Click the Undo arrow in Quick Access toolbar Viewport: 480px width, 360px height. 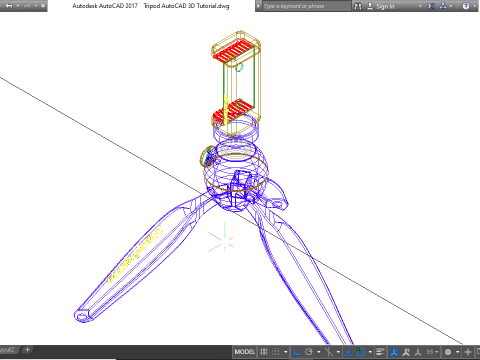pyautogui.click(x=9, y=6)
